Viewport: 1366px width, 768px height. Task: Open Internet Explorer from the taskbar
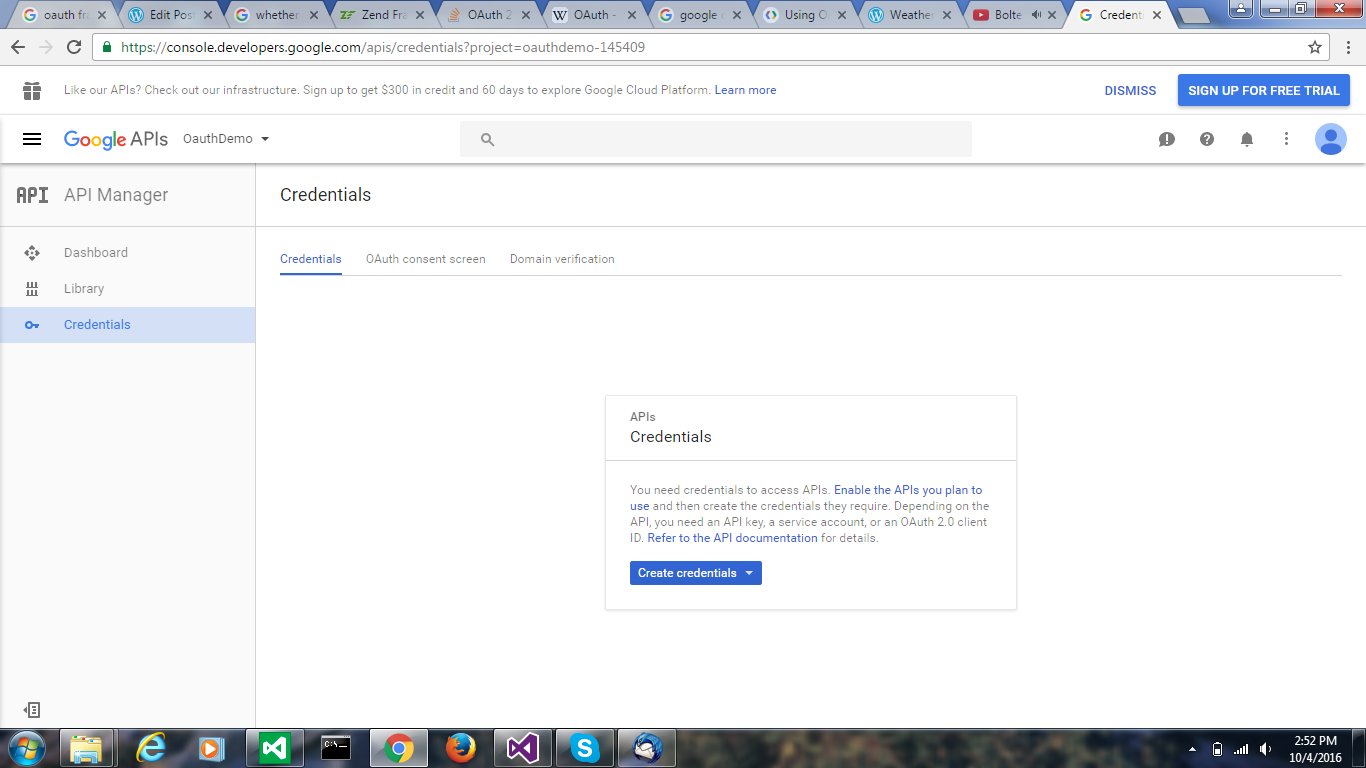150,748
